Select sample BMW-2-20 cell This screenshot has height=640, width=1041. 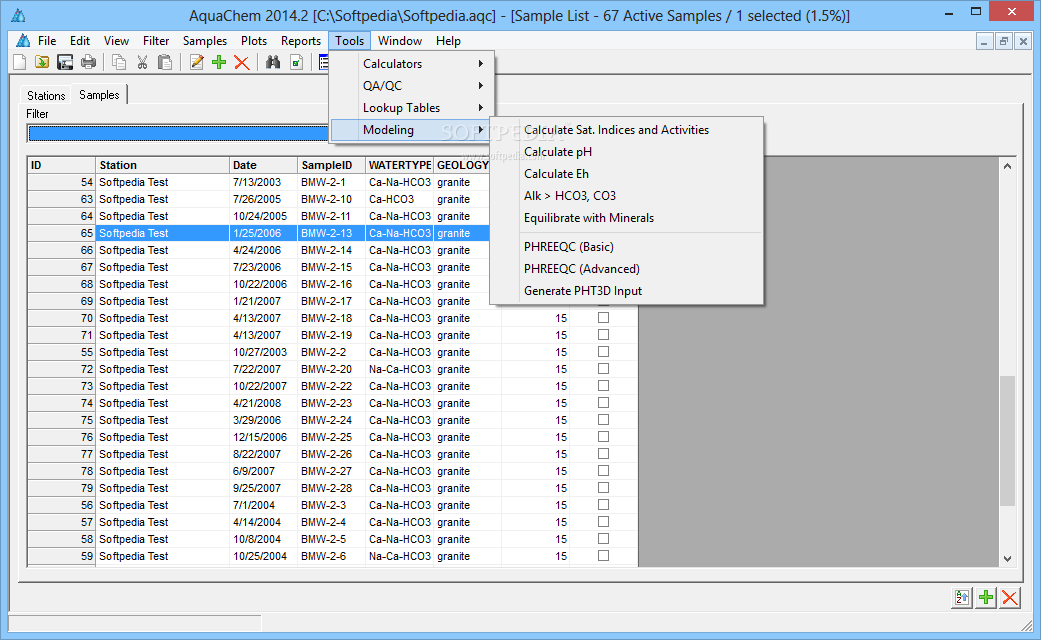click(x=331, y=369)
